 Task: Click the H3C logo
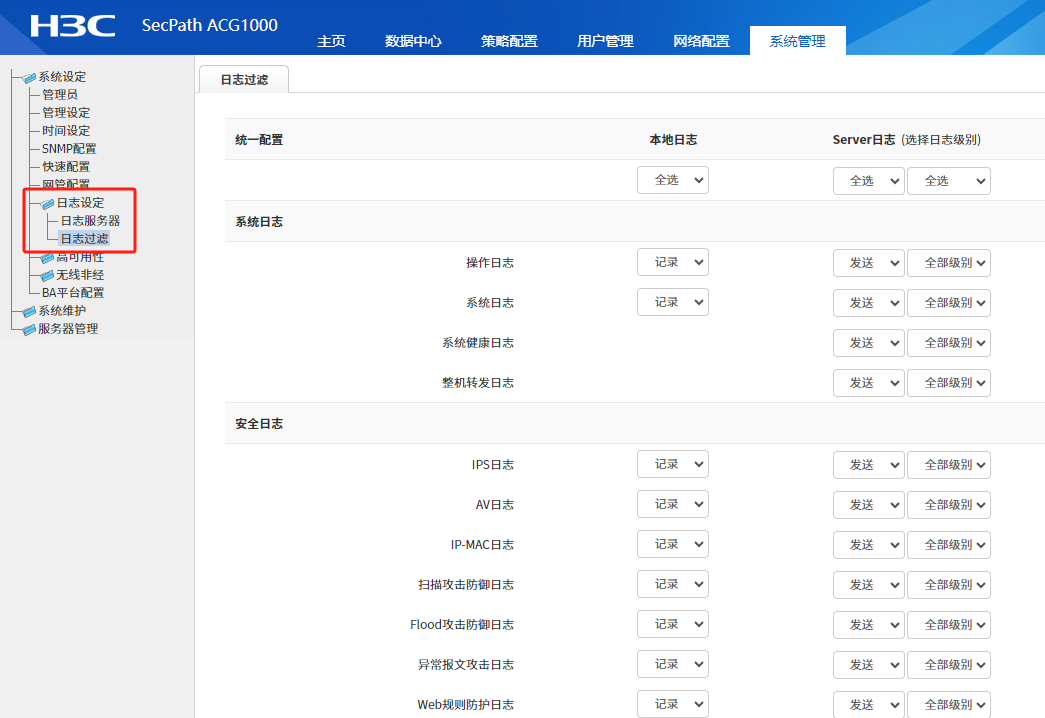72,26
